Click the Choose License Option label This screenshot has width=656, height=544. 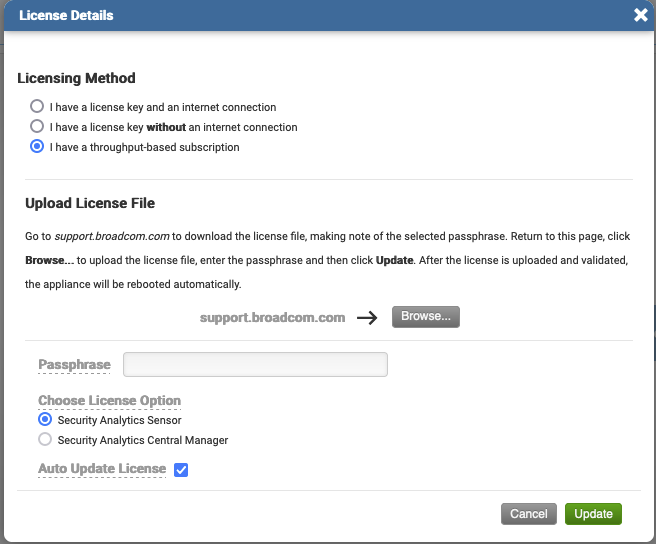(x=109, y=401)
